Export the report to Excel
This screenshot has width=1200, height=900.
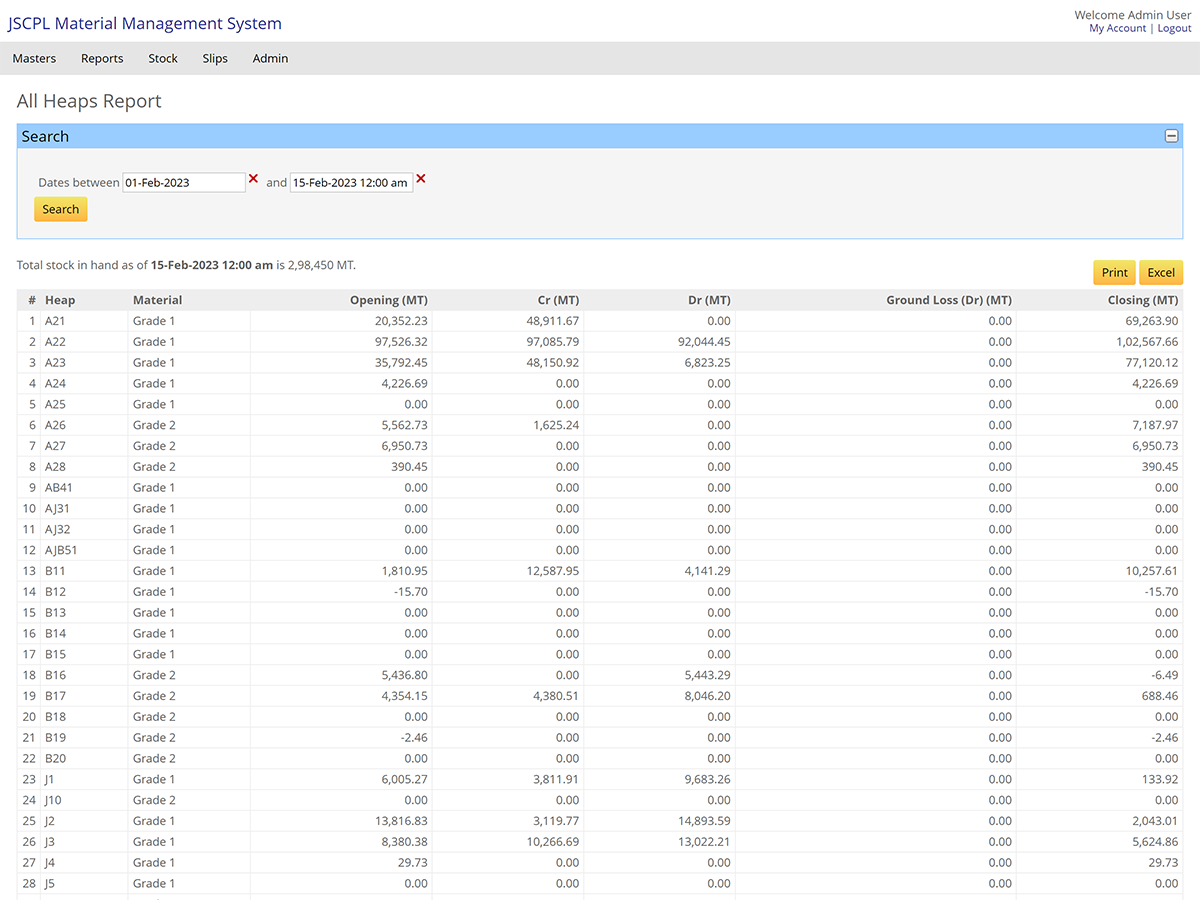[1160, 272]
